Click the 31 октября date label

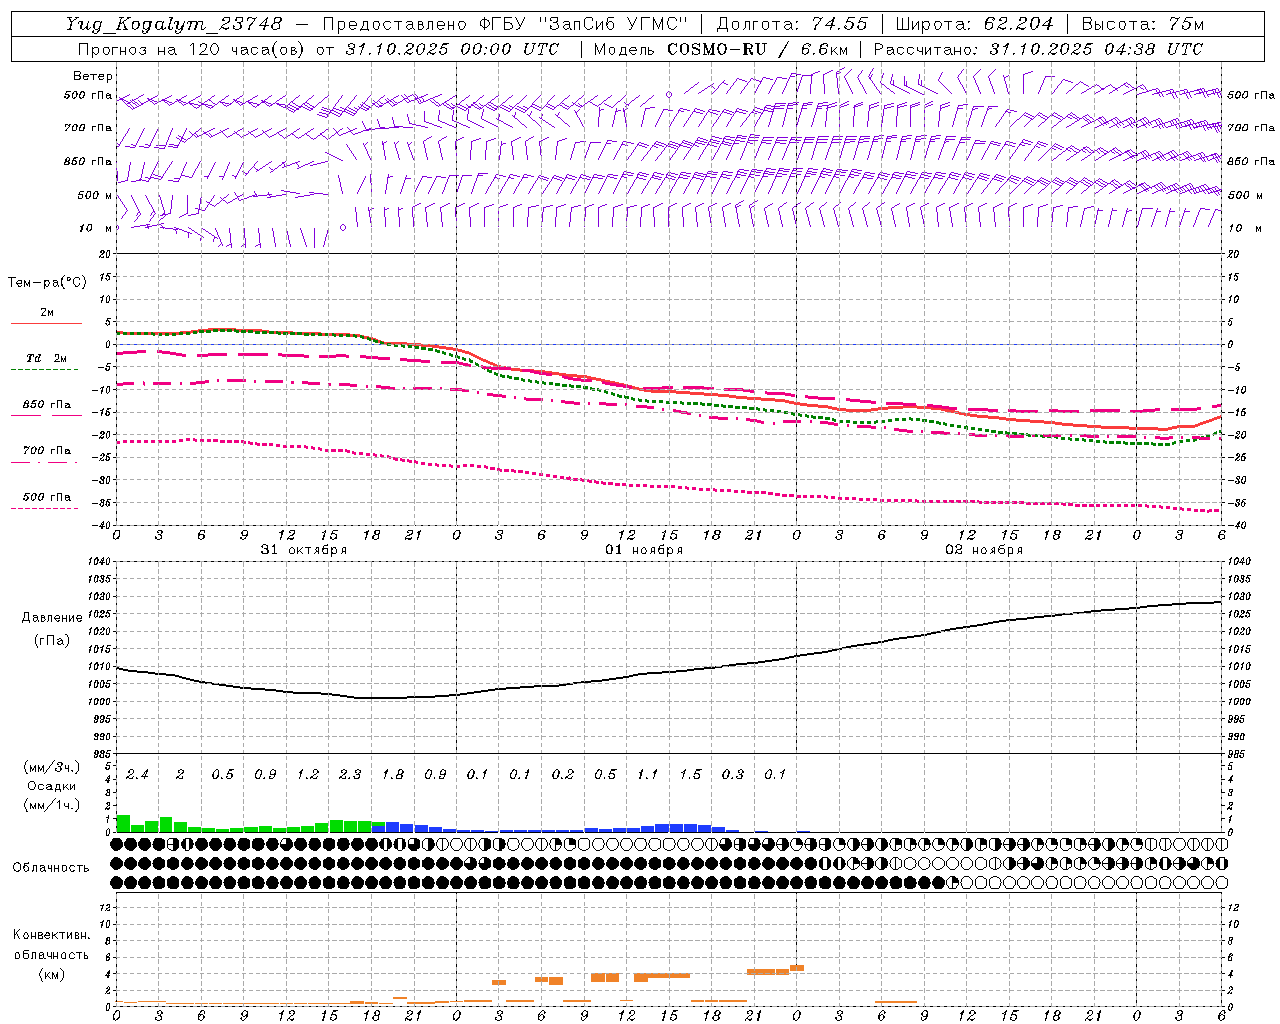[304, 550]
